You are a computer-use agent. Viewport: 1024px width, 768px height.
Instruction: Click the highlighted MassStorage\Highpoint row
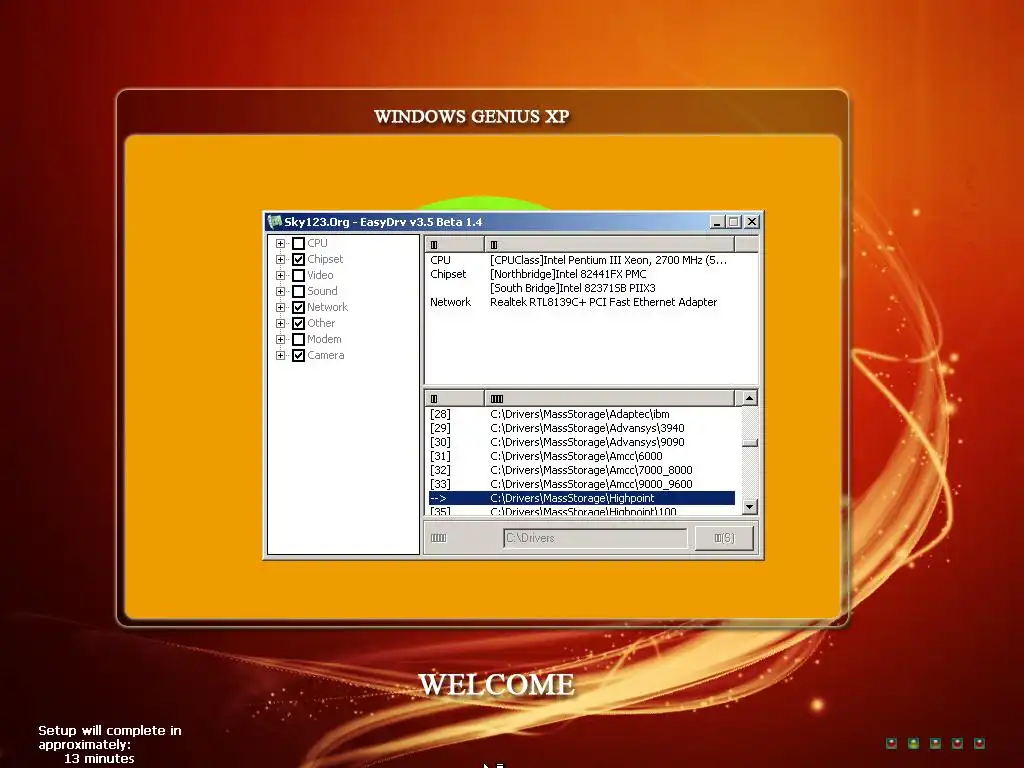click(581, 498)
